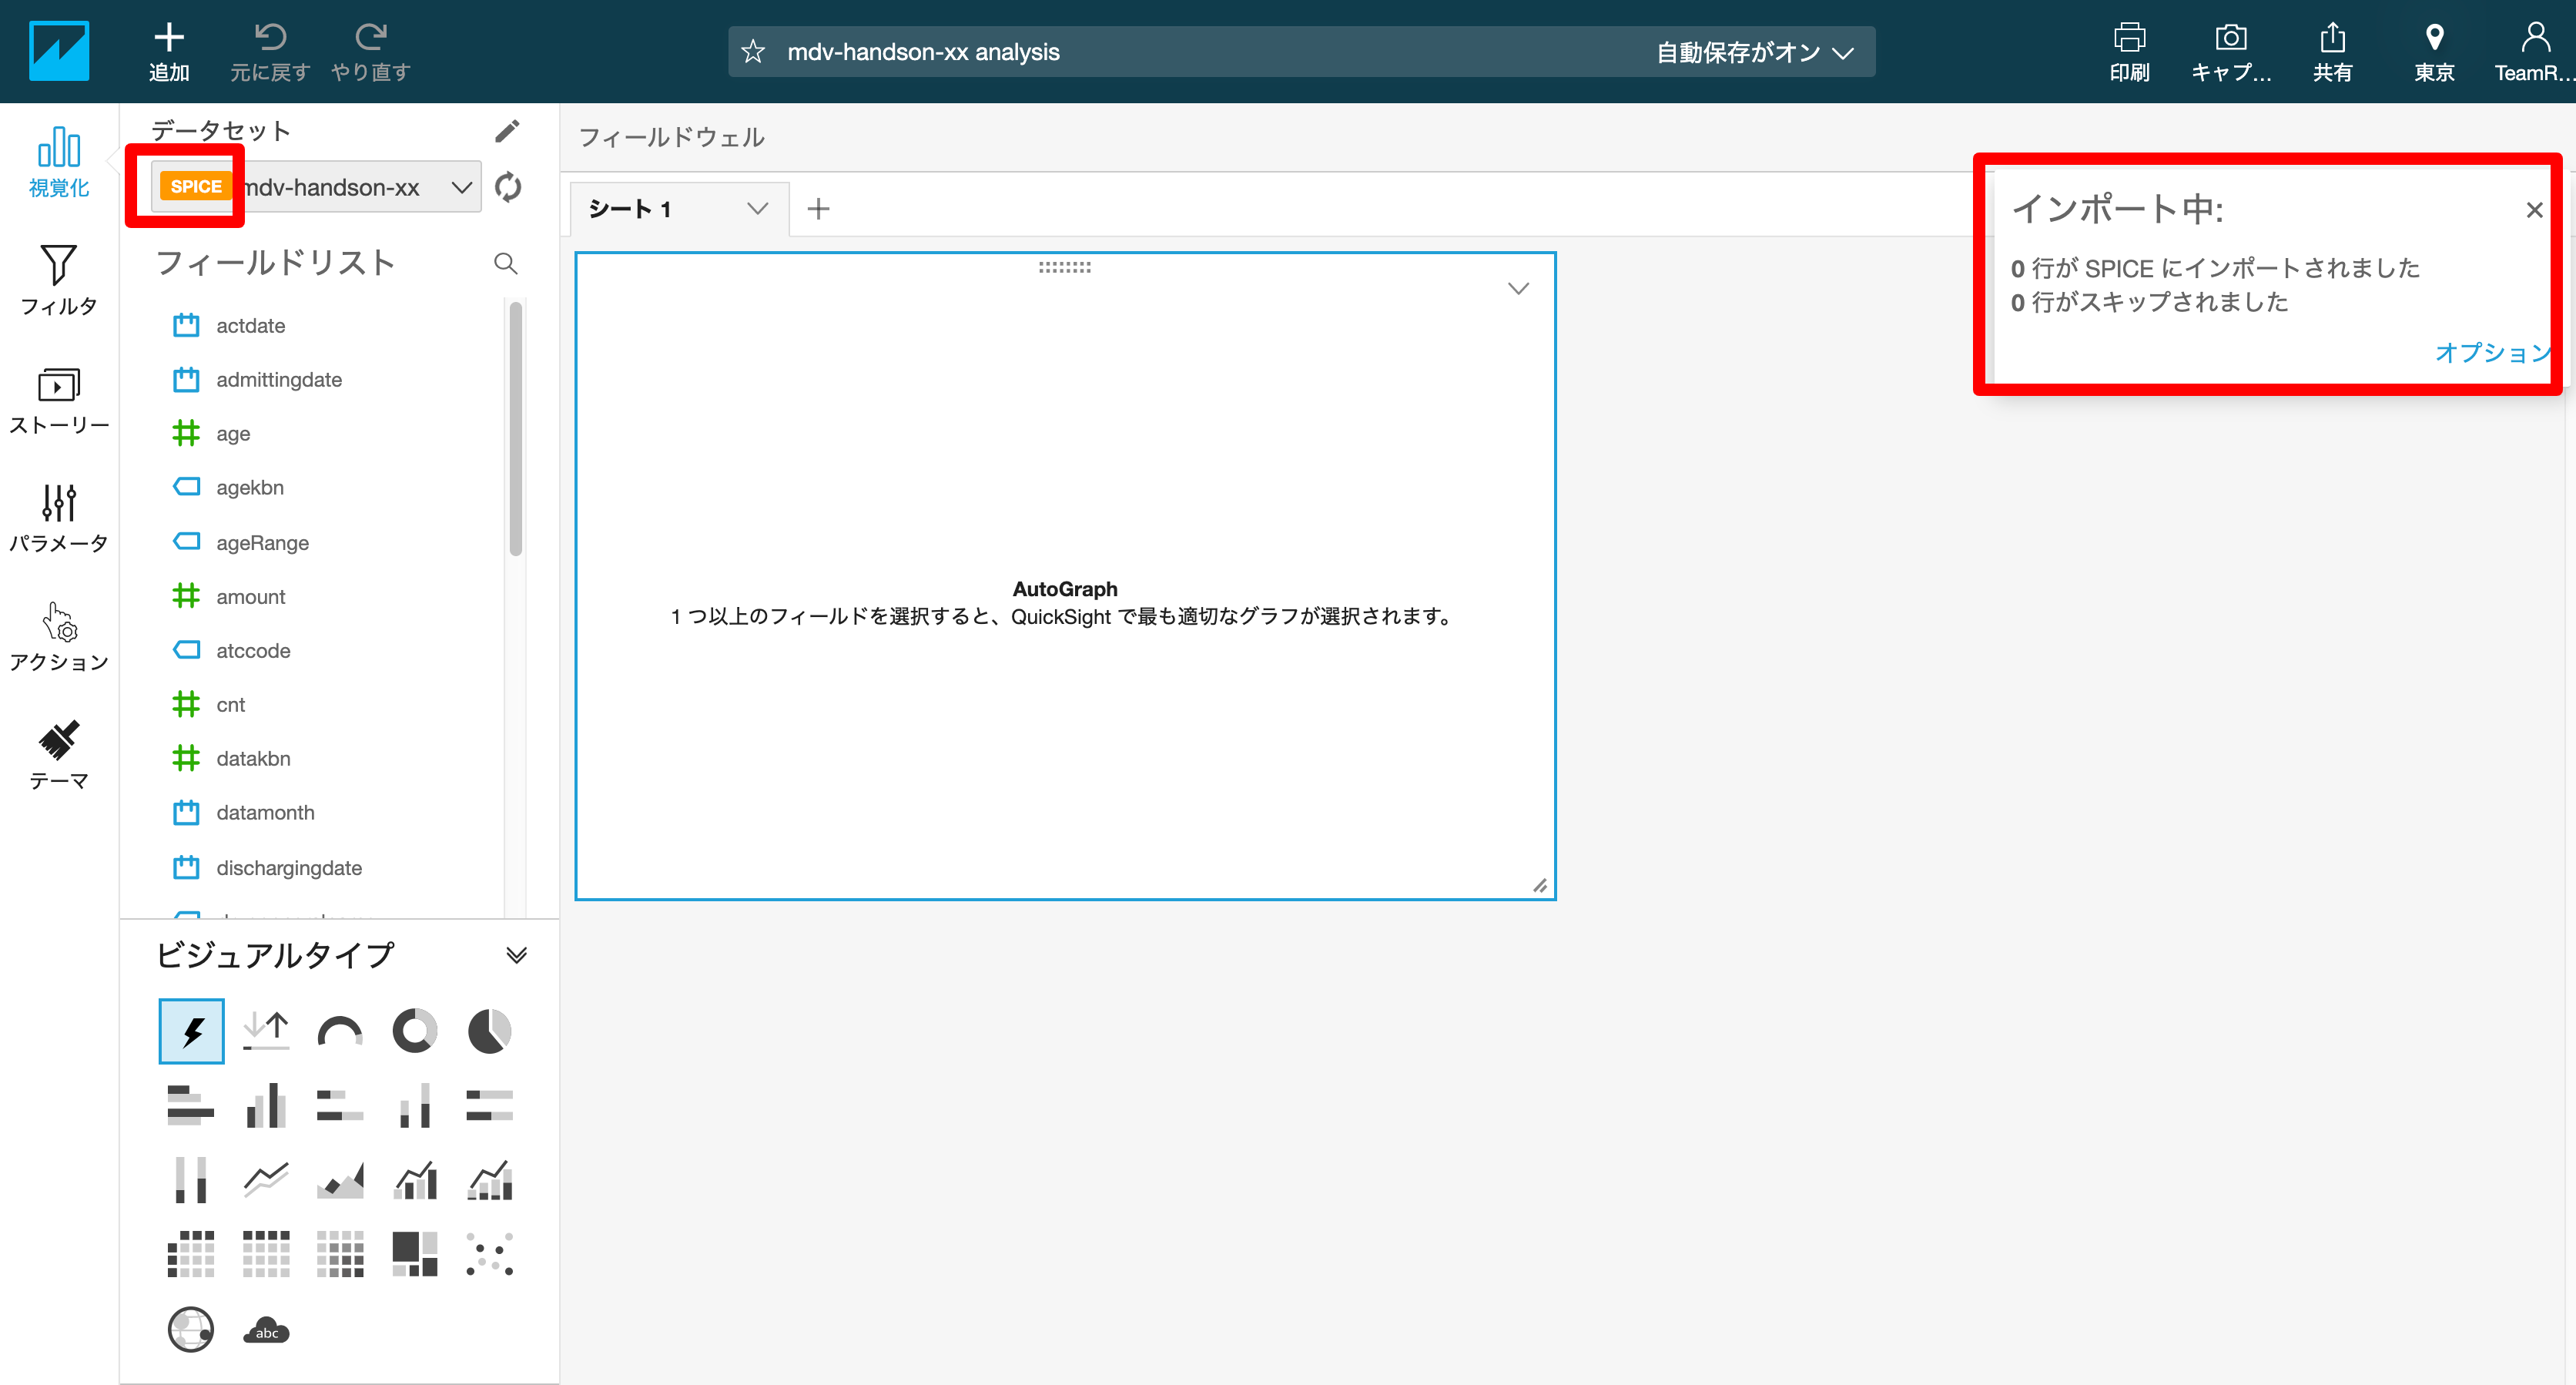Click the pencil icon to edit dataset
2576x1385 pixels.
[x=507, y=131]
